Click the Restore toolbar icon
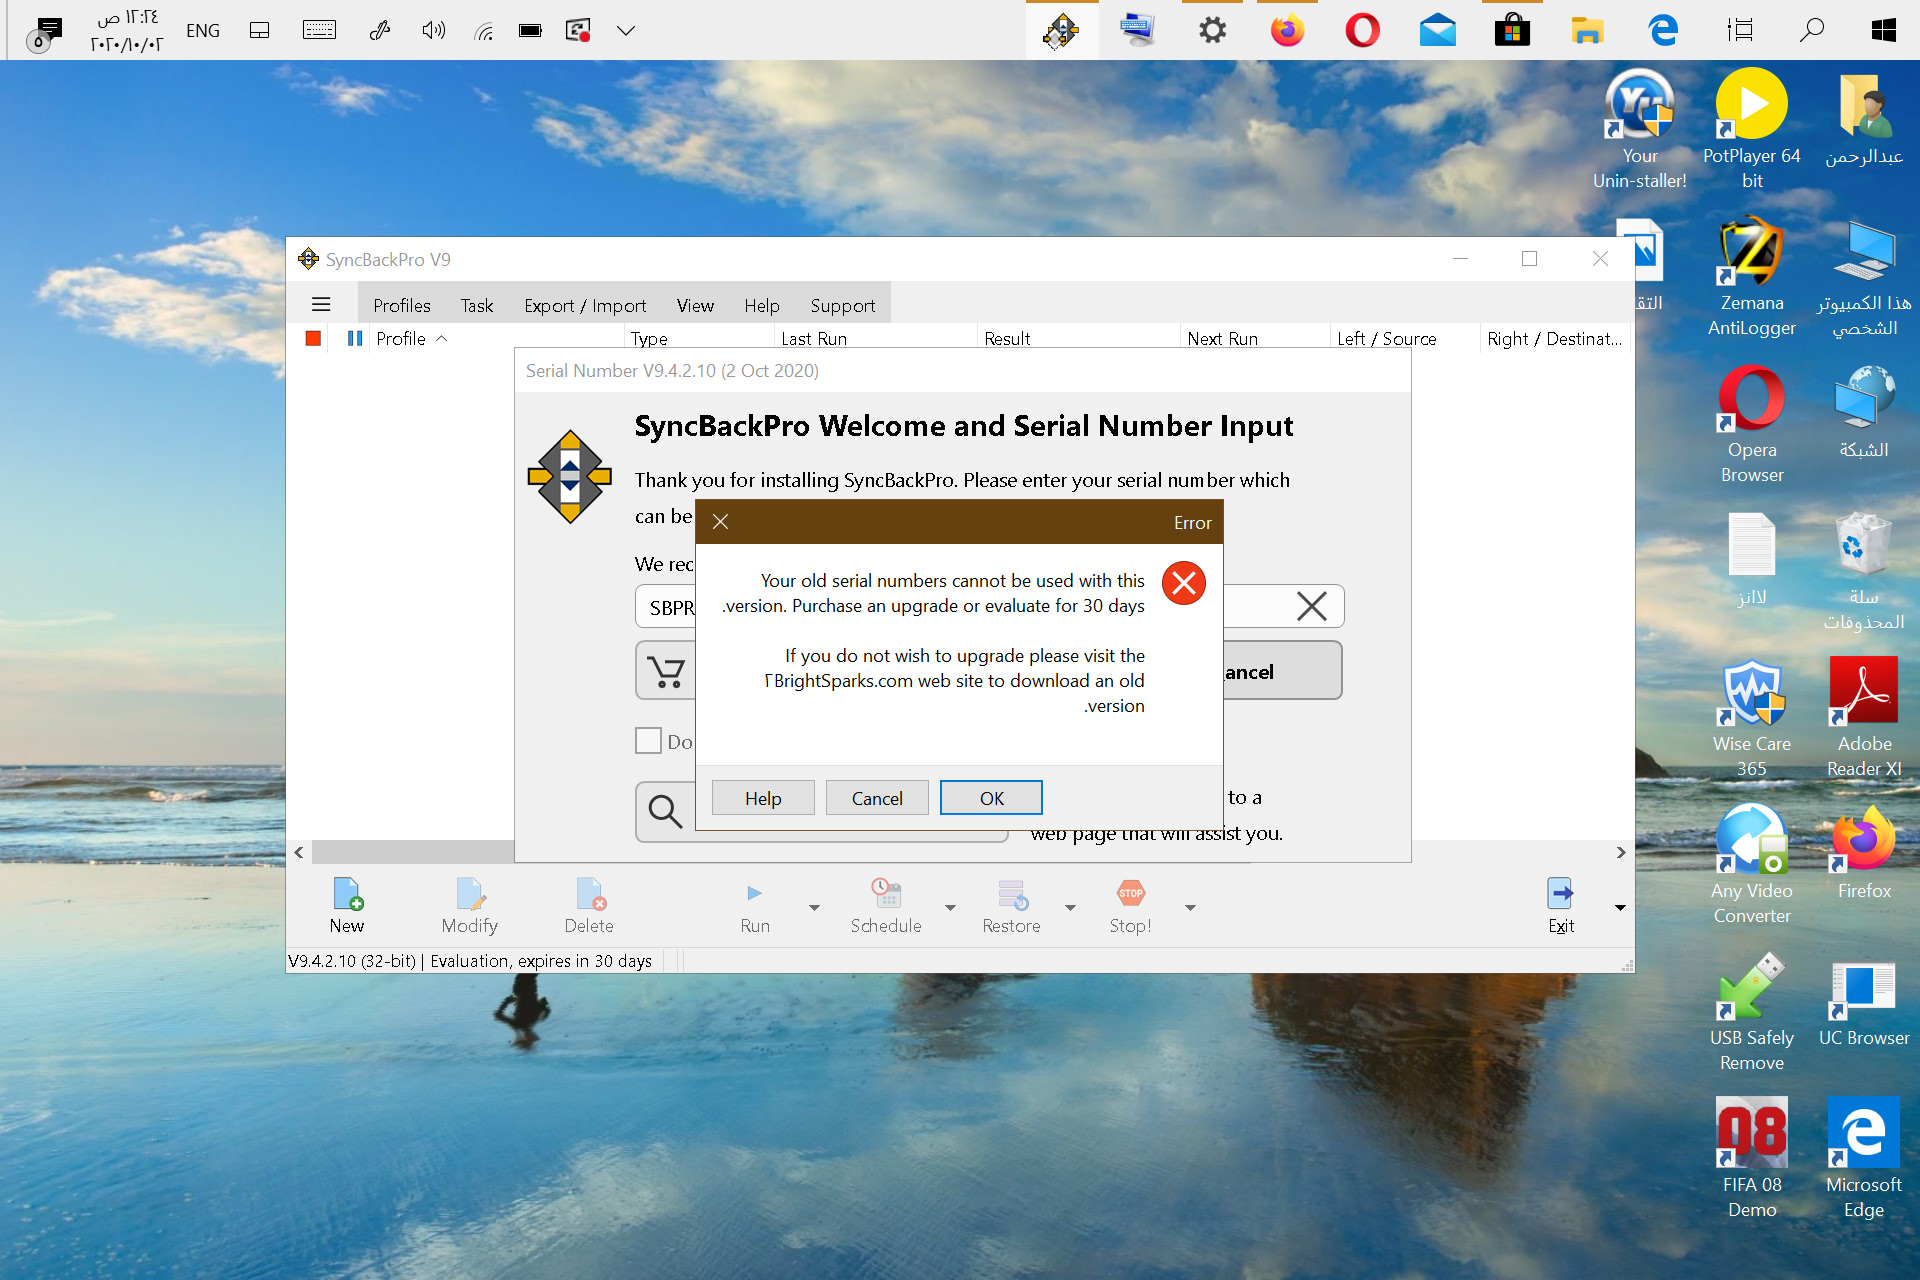This screenshot has width=1920, height=1280. click(1011, 905)
